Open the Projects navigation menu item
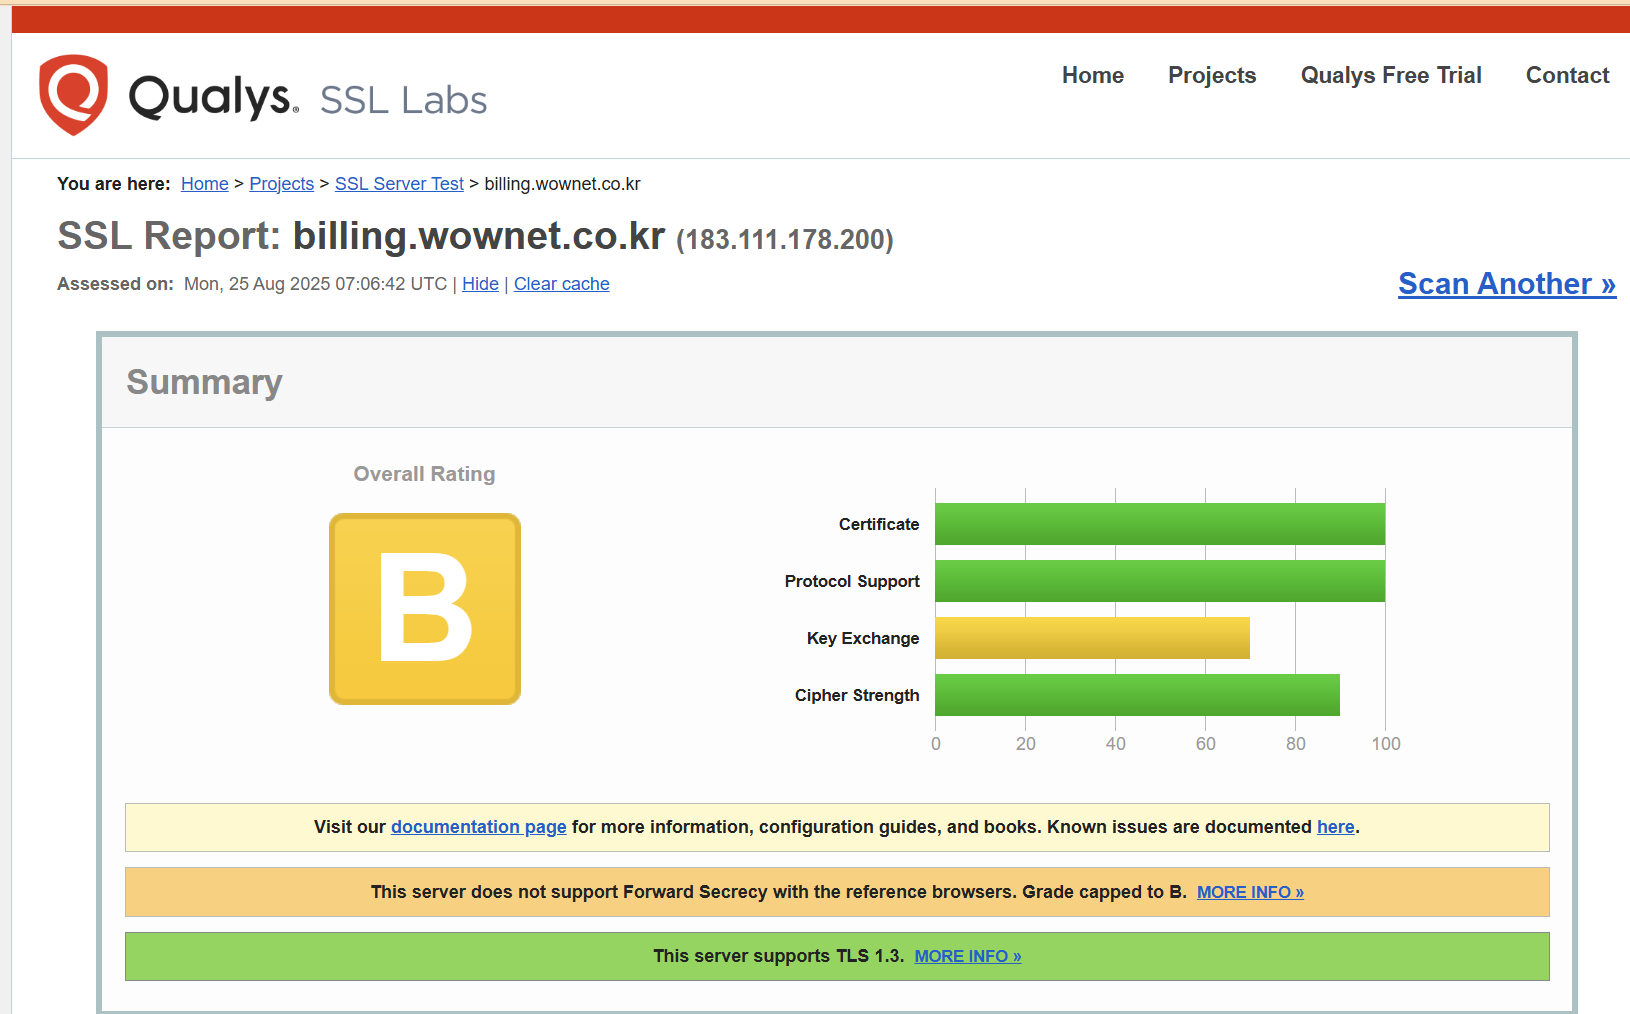This screenshot has width=1630, height=1014. click(1212, 75)
